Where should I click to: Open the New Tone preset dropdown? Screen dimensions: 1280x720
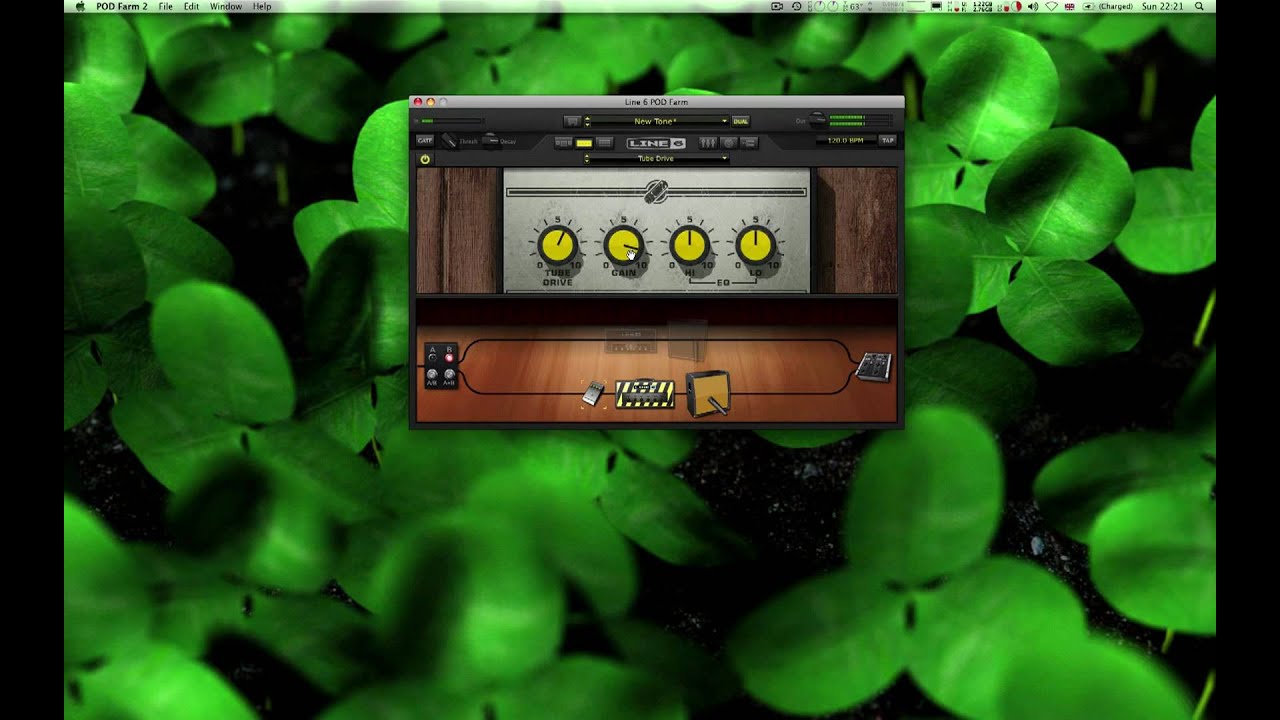pos(656,121)
